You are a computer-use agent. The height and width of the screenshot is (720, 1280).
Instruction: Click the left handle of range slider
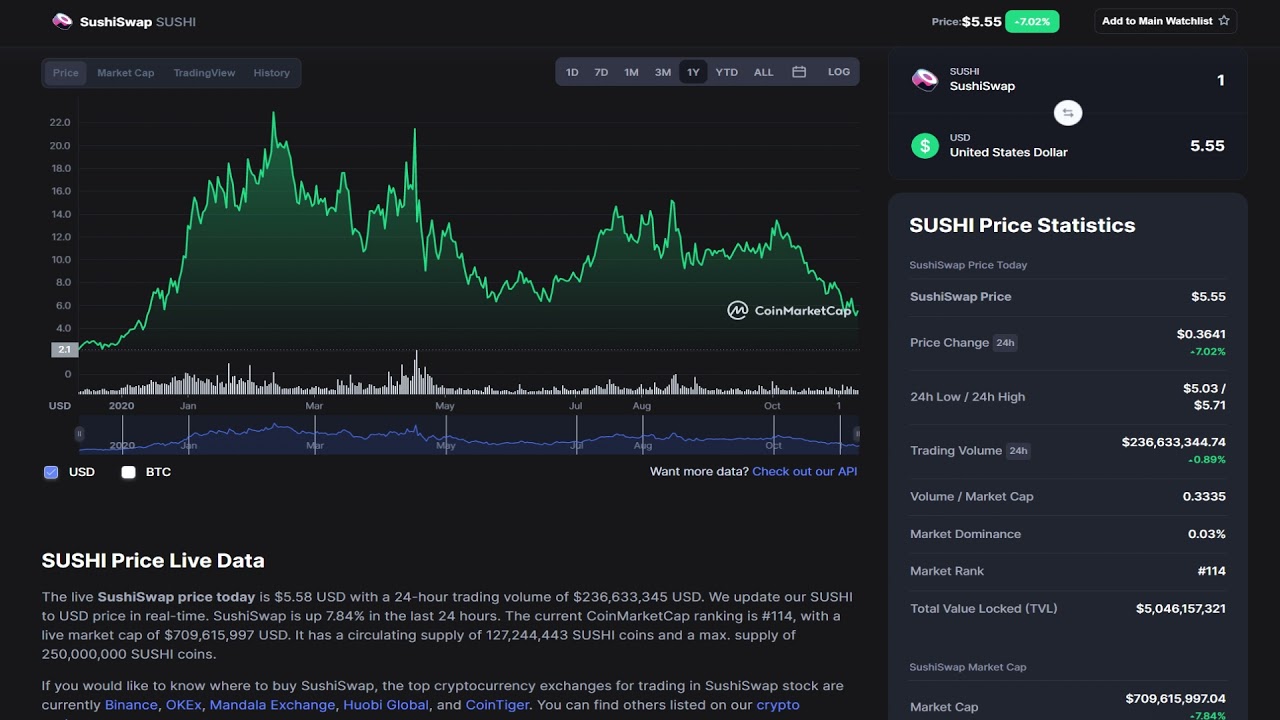tap(79, 434)
